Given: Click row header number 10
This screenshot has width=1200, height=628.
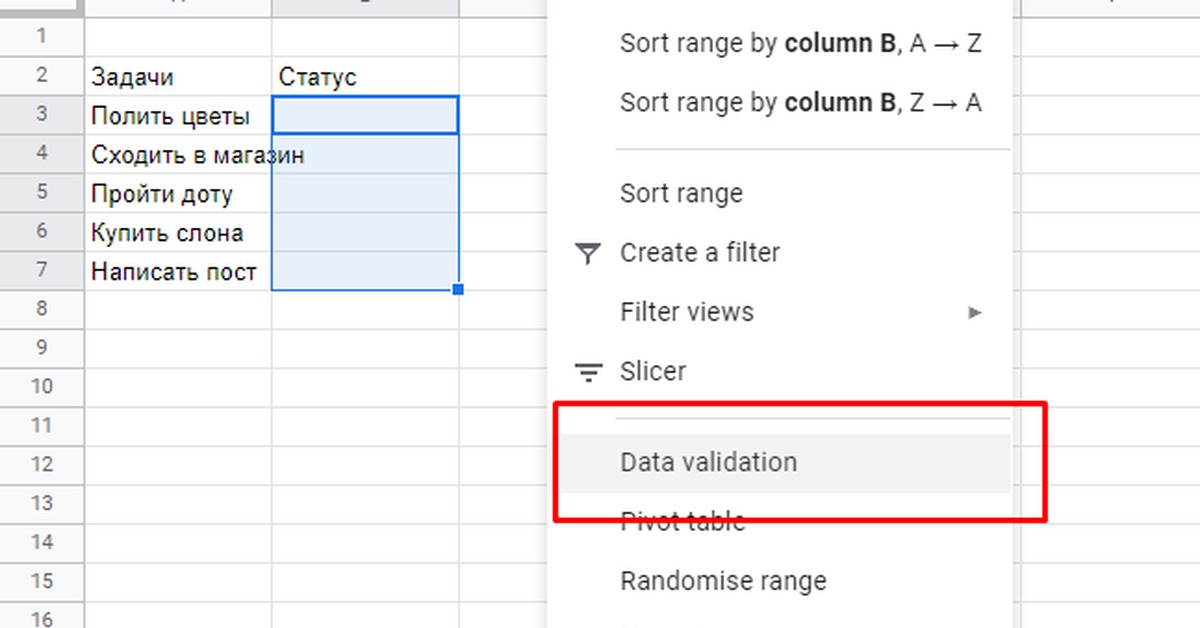Looking at the screenshot, I should tap(41, 386).
